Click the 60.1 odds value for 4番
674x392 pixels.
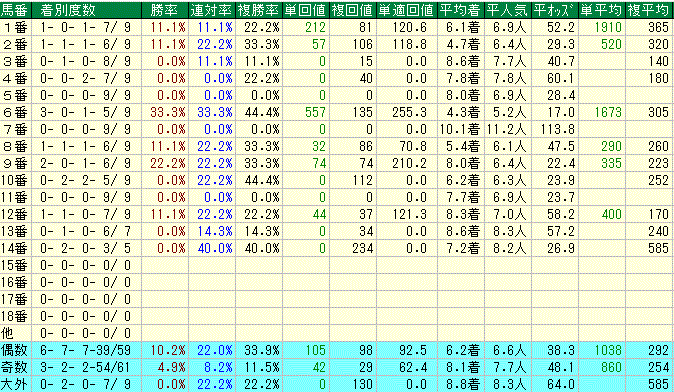[x=561, y=78]
